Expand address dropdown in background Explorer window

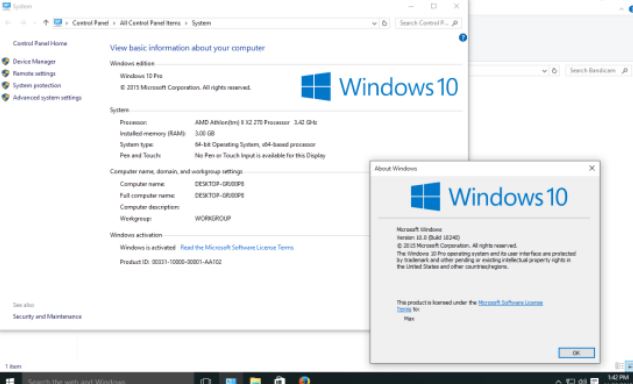click(544, 71)
